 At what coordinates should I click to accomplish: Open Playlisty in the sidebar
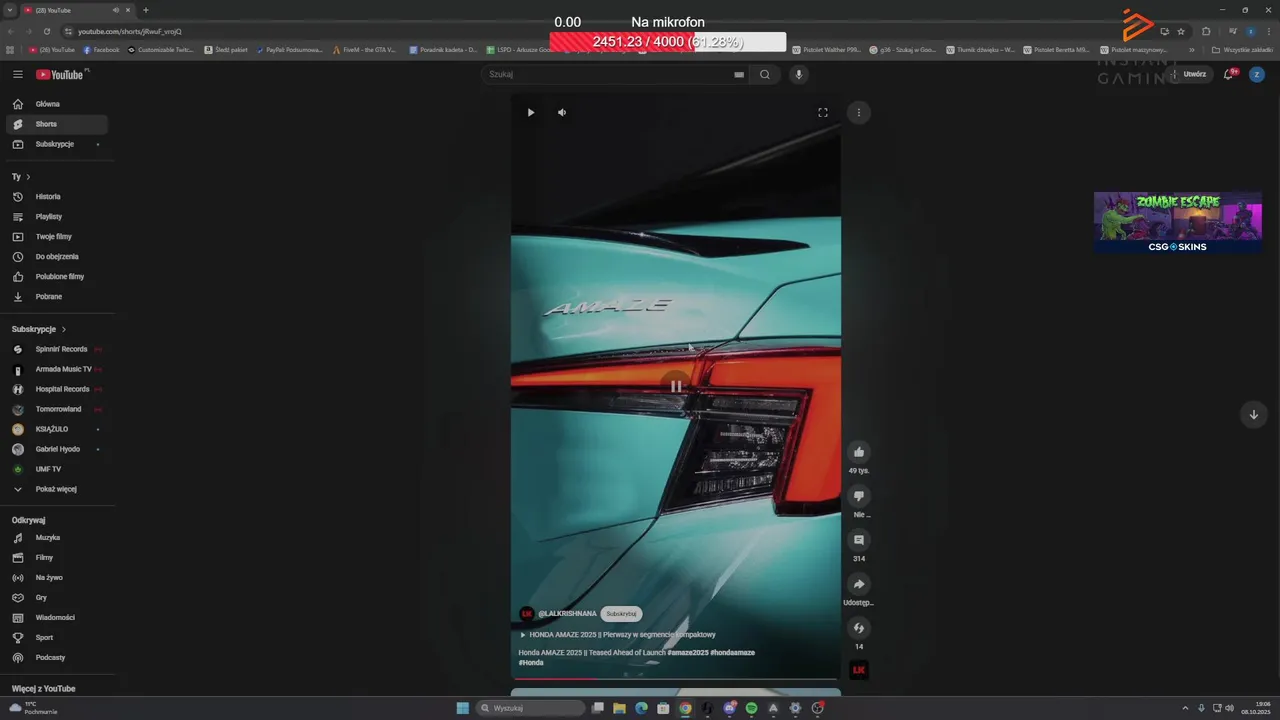[x=57, y=217]
